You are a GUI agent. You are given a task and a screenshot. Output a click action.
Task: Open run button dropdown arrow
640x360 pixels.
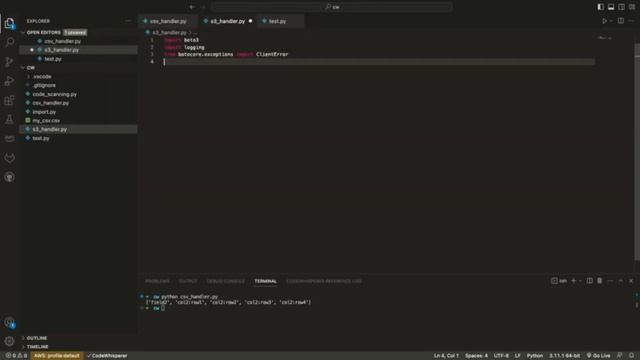point(611,21)
